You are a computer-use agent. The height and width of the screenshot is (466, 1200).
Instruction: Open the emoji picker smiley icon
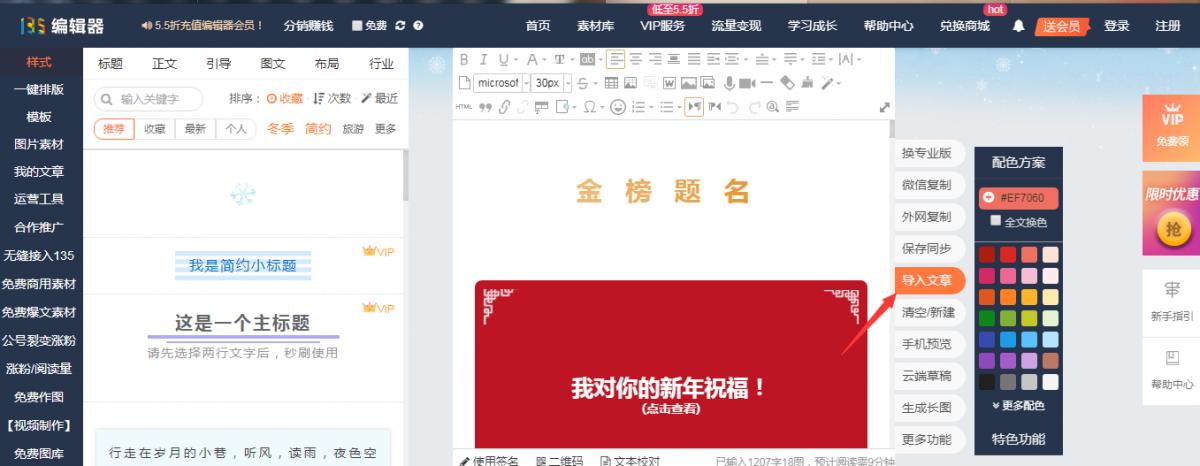[617, 107]
